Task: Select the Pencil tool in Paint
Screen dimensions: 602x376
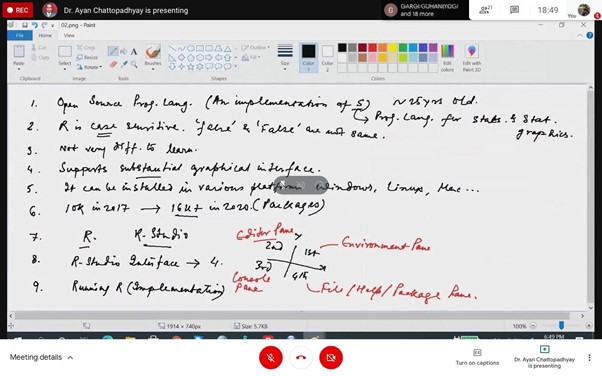Action: click(113, 51)
